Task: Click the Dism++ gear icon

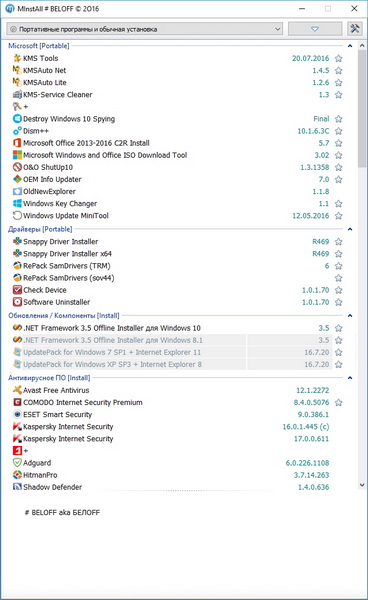Action: click(17, 131)
